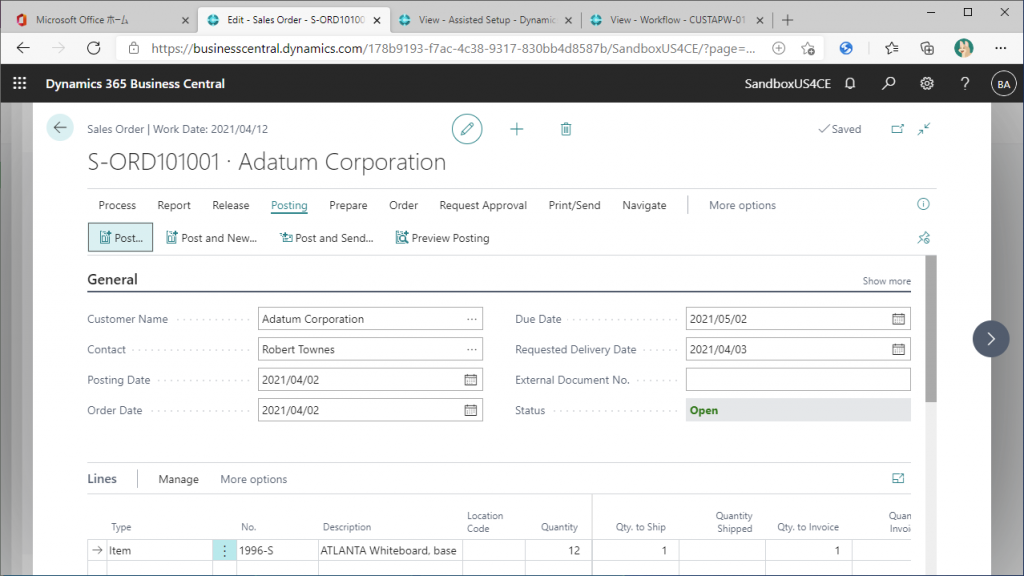Toggle edit mode with the pencil icon
The height and width of the screenshot is (576, 1024).
click(467, 129)
